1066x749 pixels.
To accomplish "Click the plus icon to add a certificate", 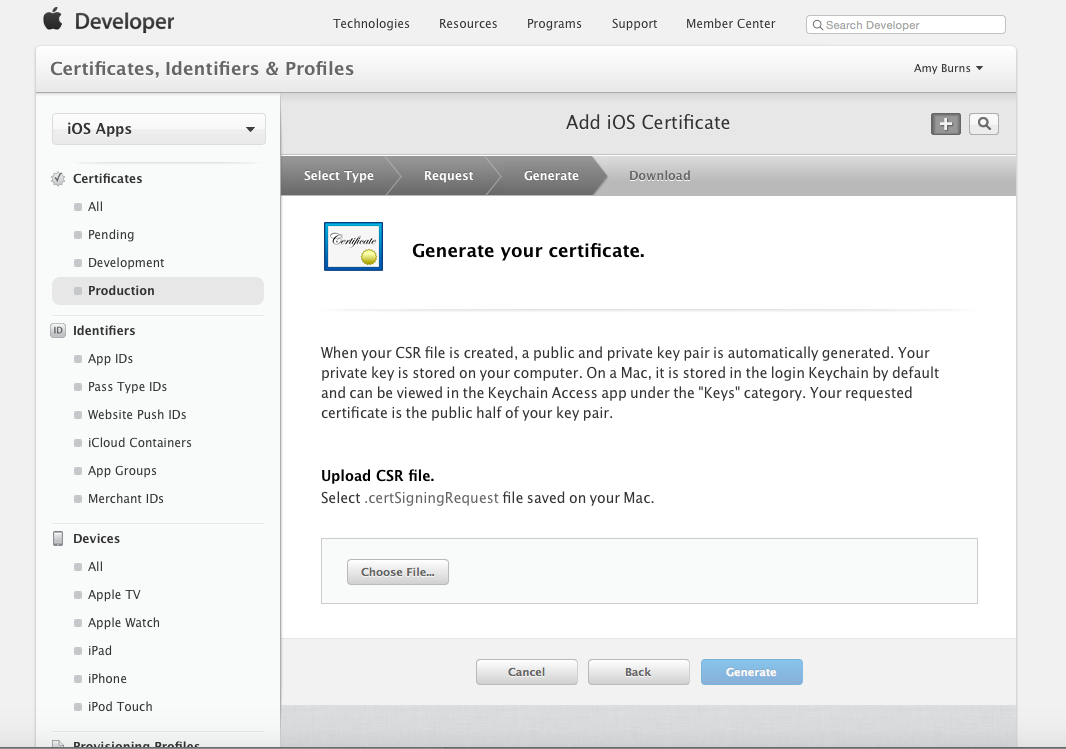I will pos(945,124).
